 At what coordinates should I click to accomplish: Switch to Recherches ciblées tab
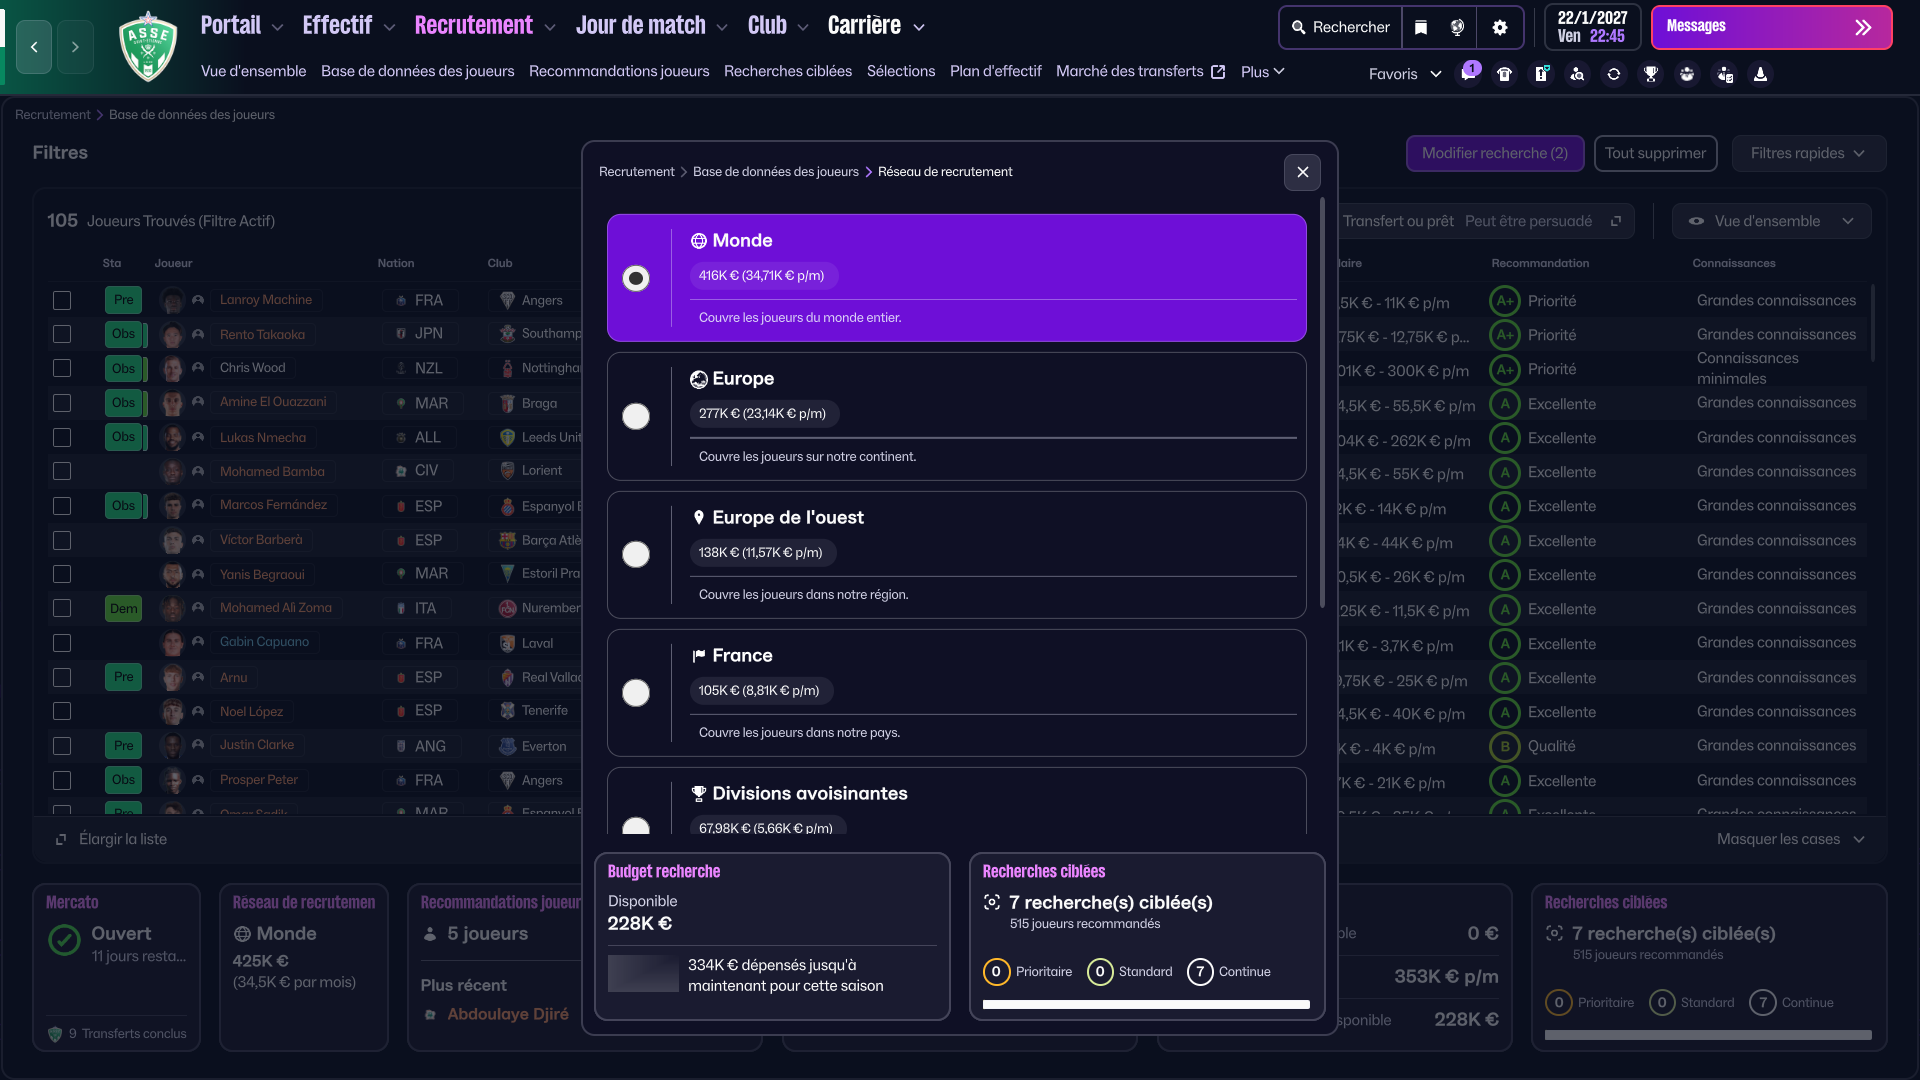(787, 71)
